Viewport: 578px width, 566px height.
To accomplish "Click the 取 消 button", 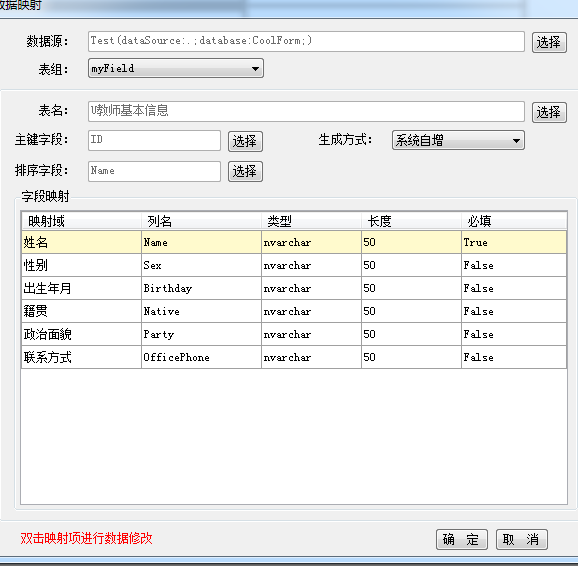I will [522, 539].
